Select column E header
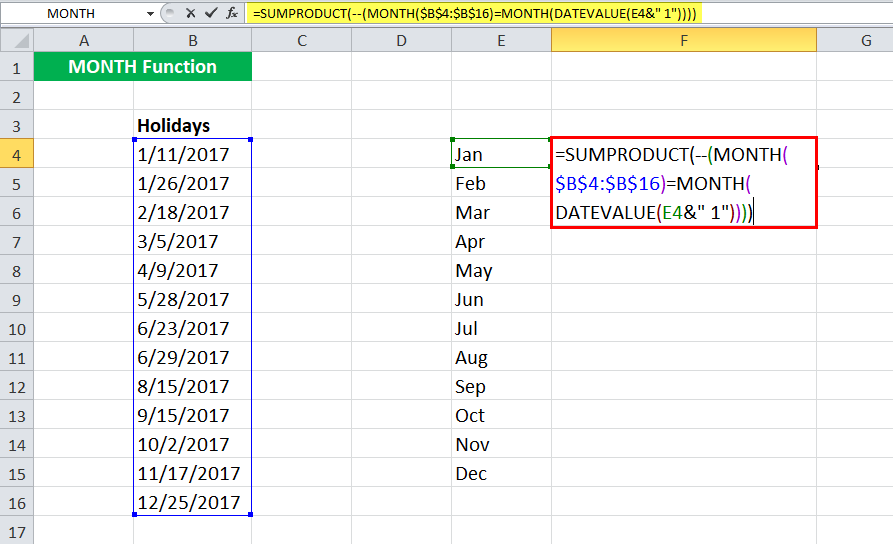The height and width of the screenshot is (544, 893). 501,40
